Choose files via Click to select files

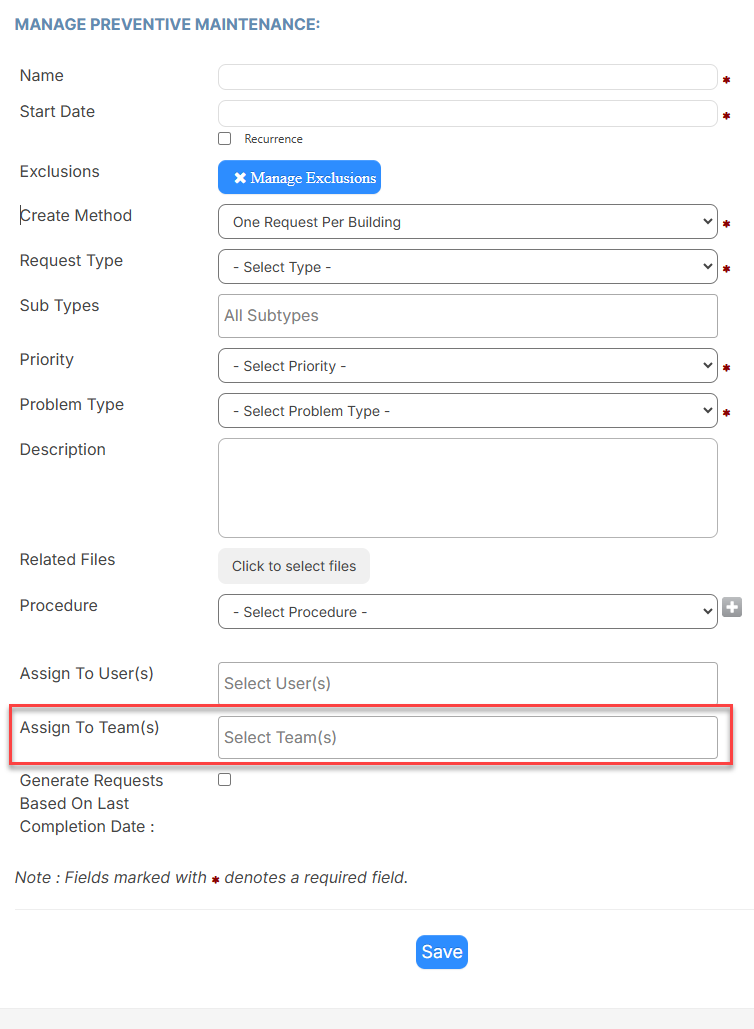[294, 566]
